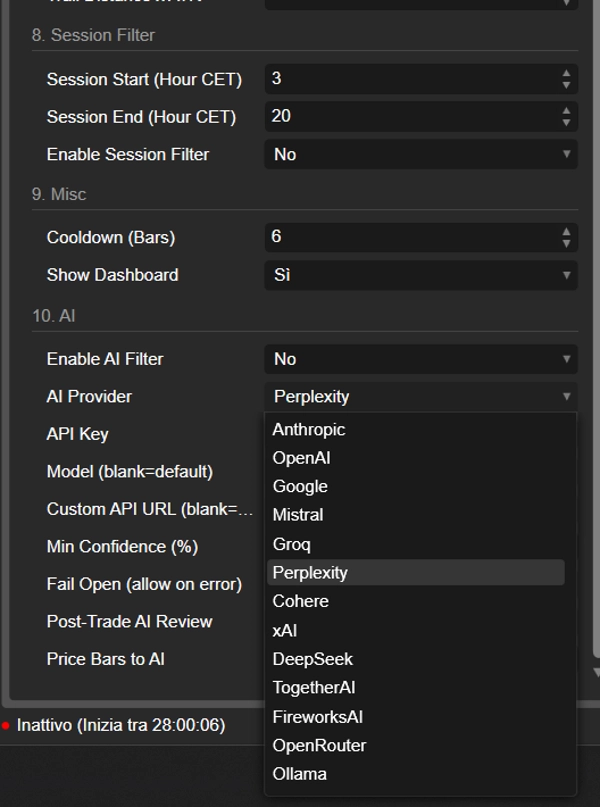
Task: Choose DeepSeek from the list
Action: click(x=416, y=659)
